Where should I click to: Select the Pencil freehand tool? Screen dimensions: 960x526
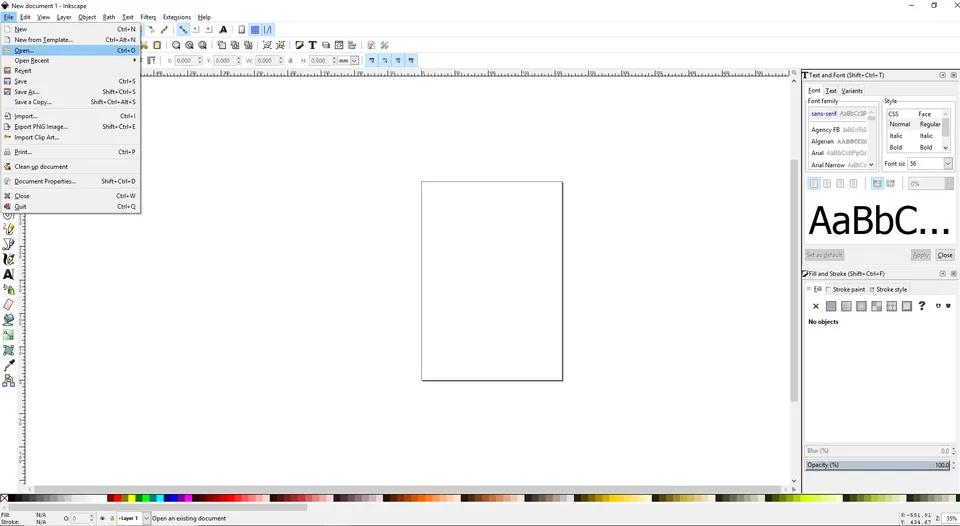(x=9, y=228)
